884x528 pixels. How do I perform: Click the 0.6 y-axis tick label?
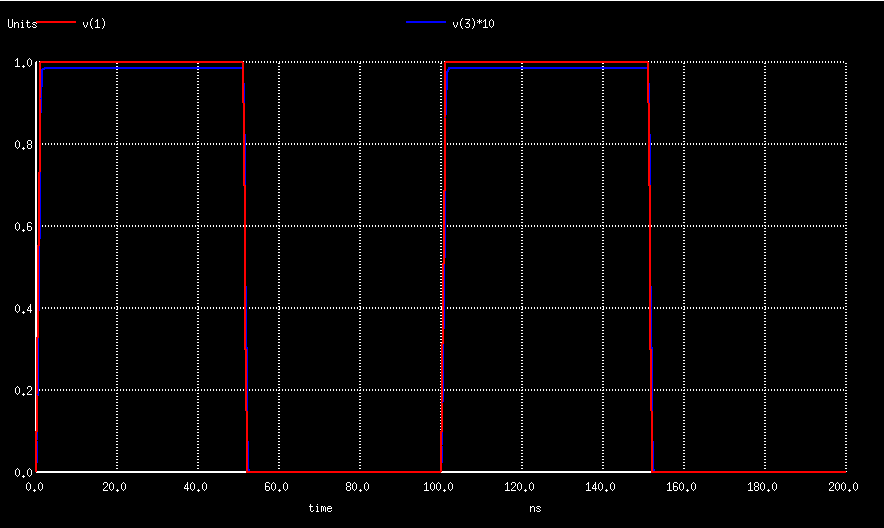(x=23, y=227)
